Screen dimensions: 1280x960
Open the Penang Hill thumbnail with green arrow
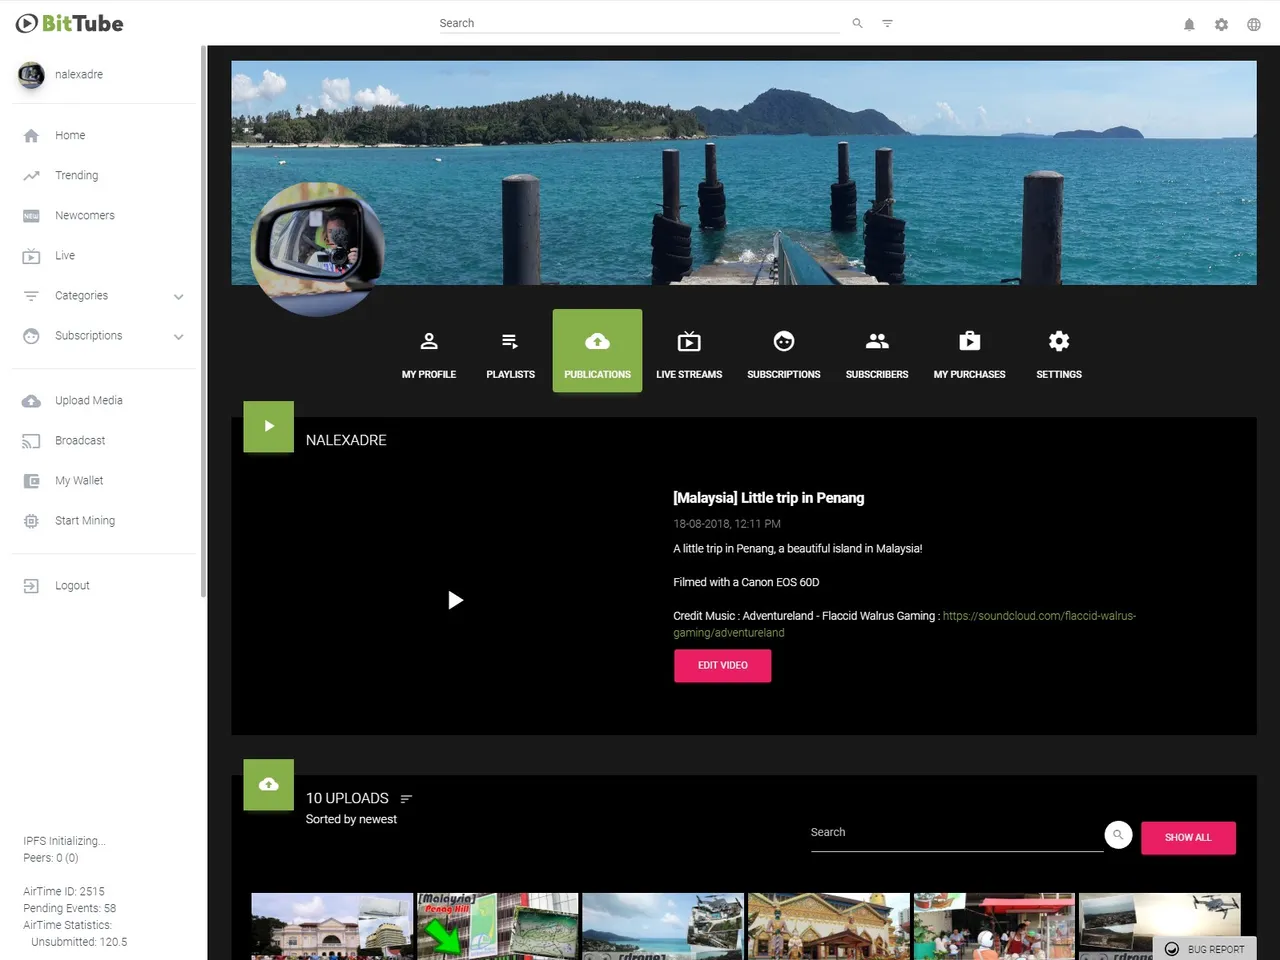497,926
